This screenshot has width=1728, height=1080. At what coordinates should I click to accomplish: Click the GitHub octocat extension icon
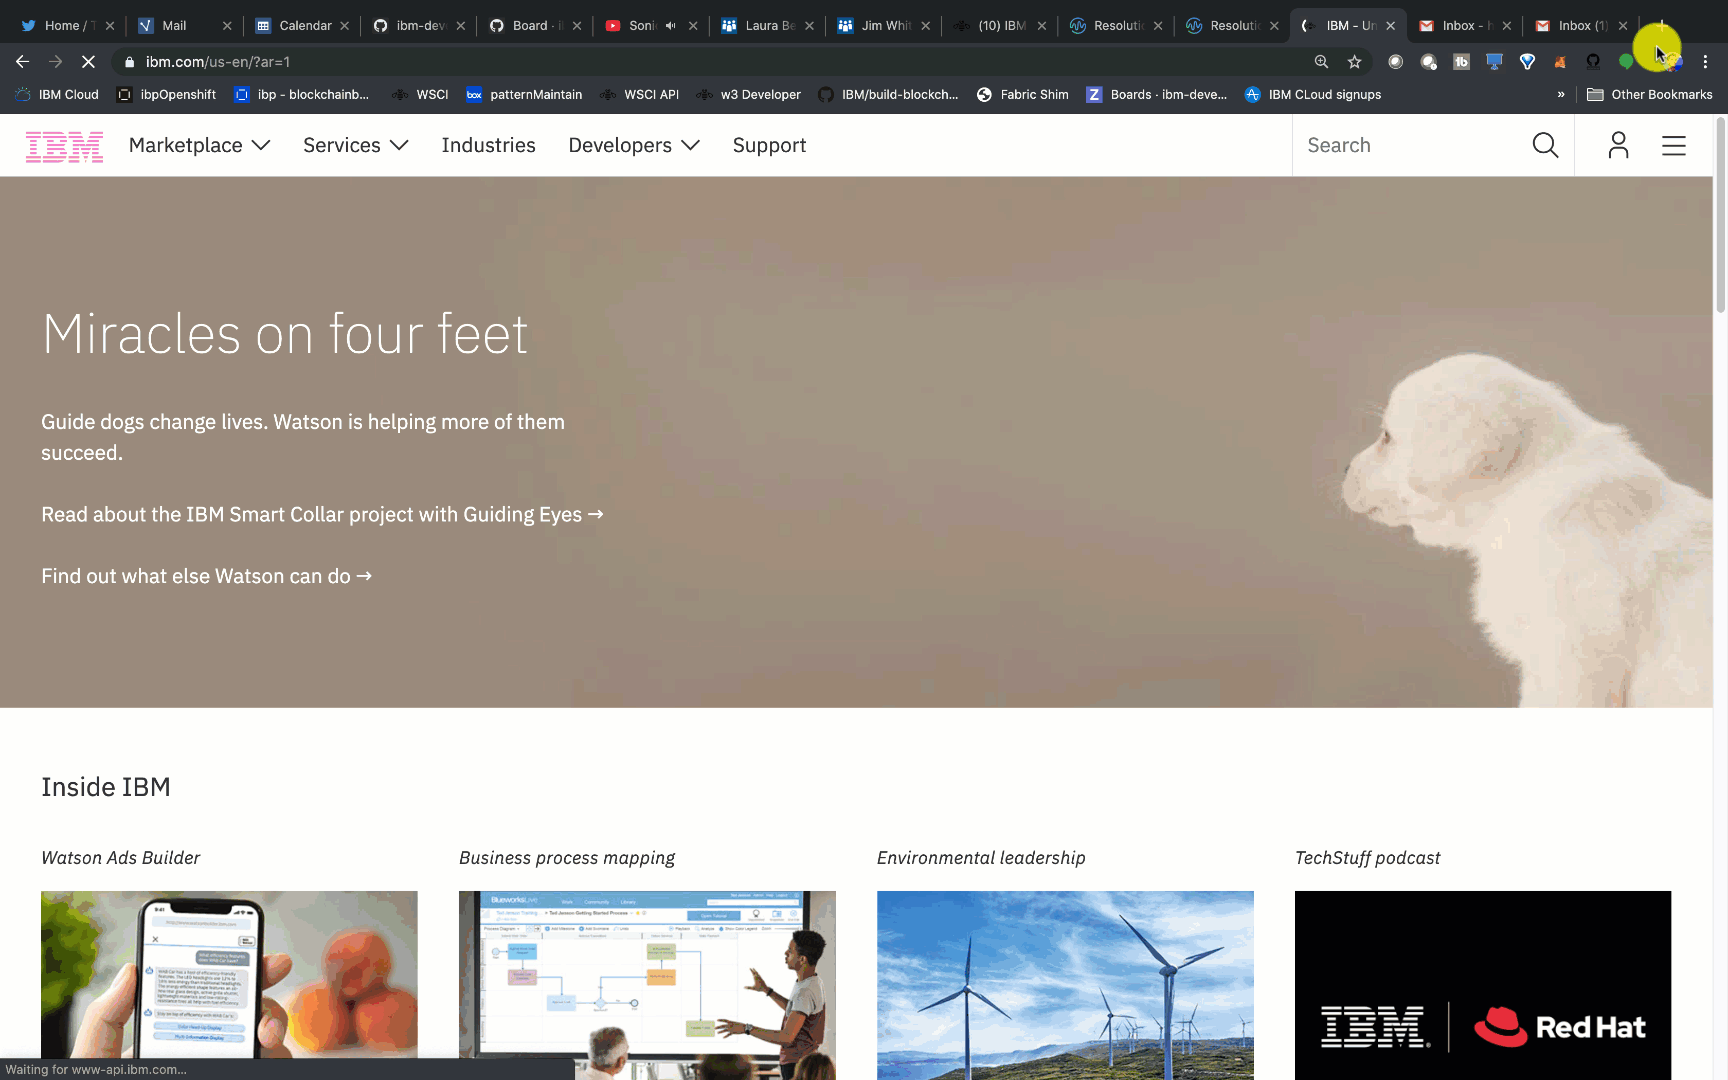click(x=1593, y=62)
